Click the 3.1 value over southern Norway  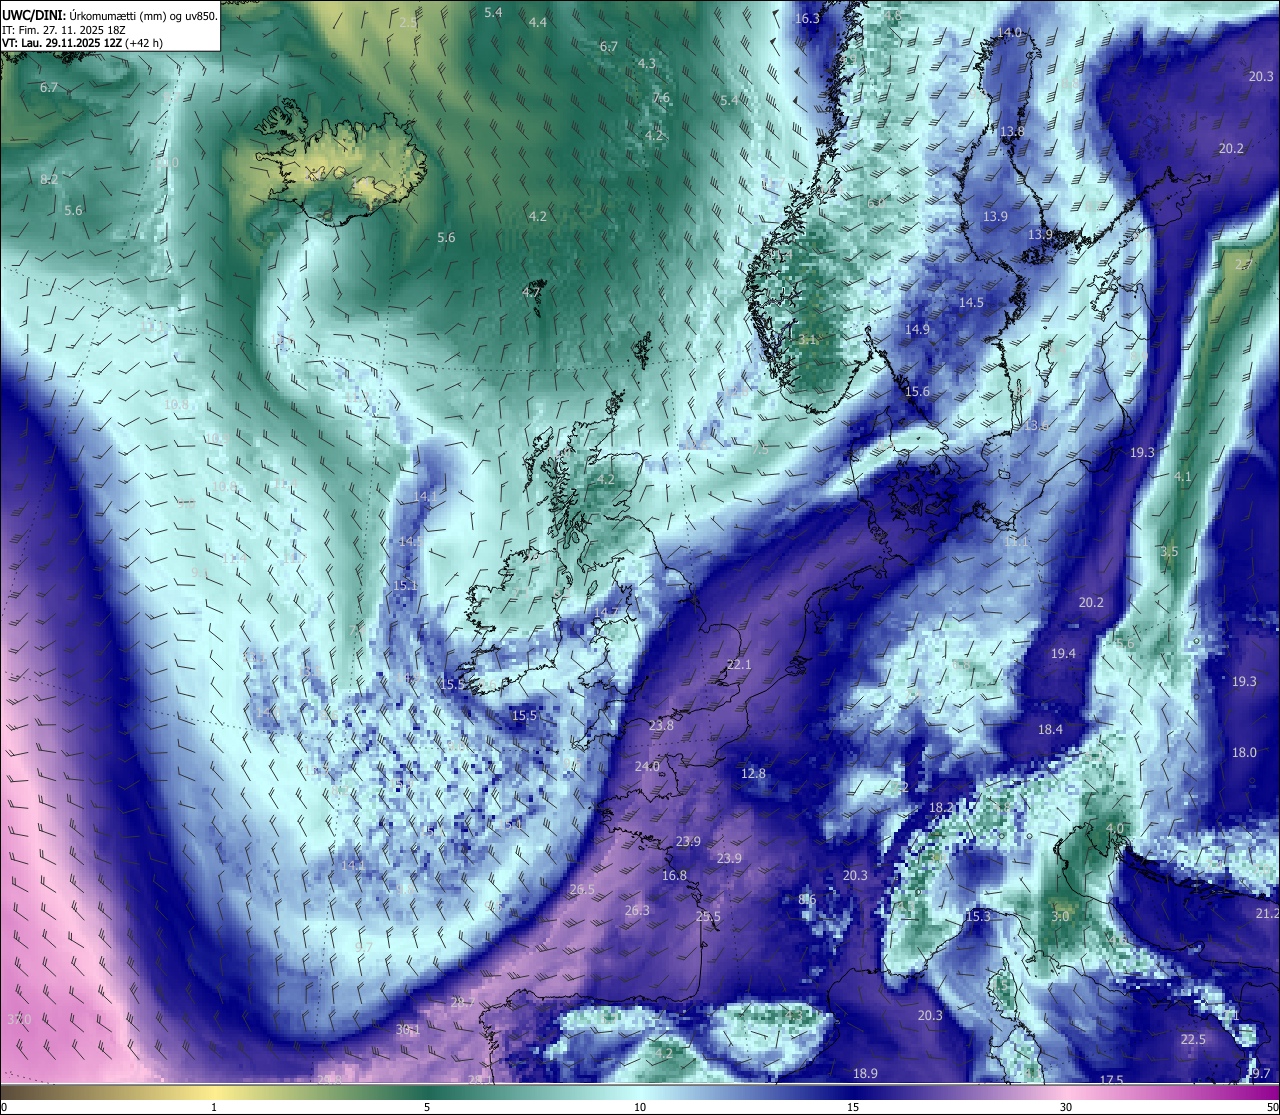tap(807, 339)
